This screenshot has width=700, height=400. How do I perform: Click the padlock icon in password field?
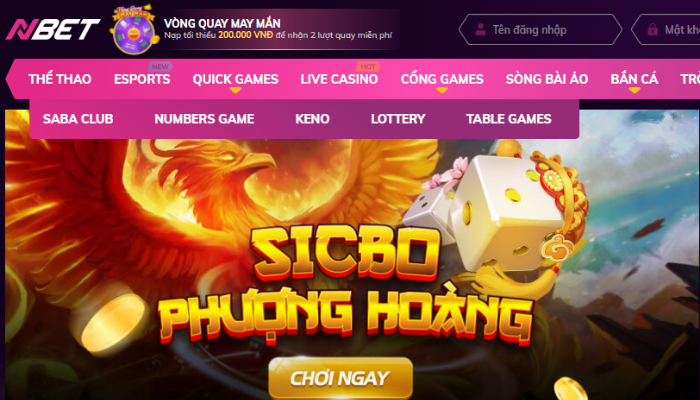[652, 29]
